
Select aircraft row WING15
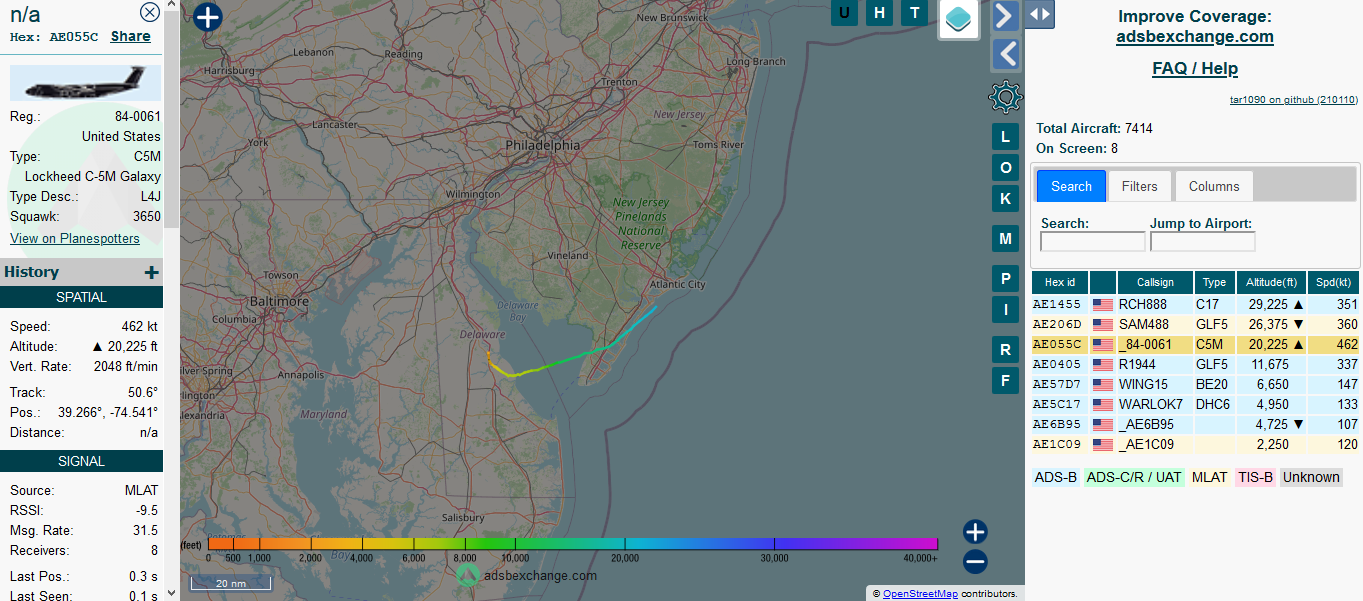coord(1196,385)
